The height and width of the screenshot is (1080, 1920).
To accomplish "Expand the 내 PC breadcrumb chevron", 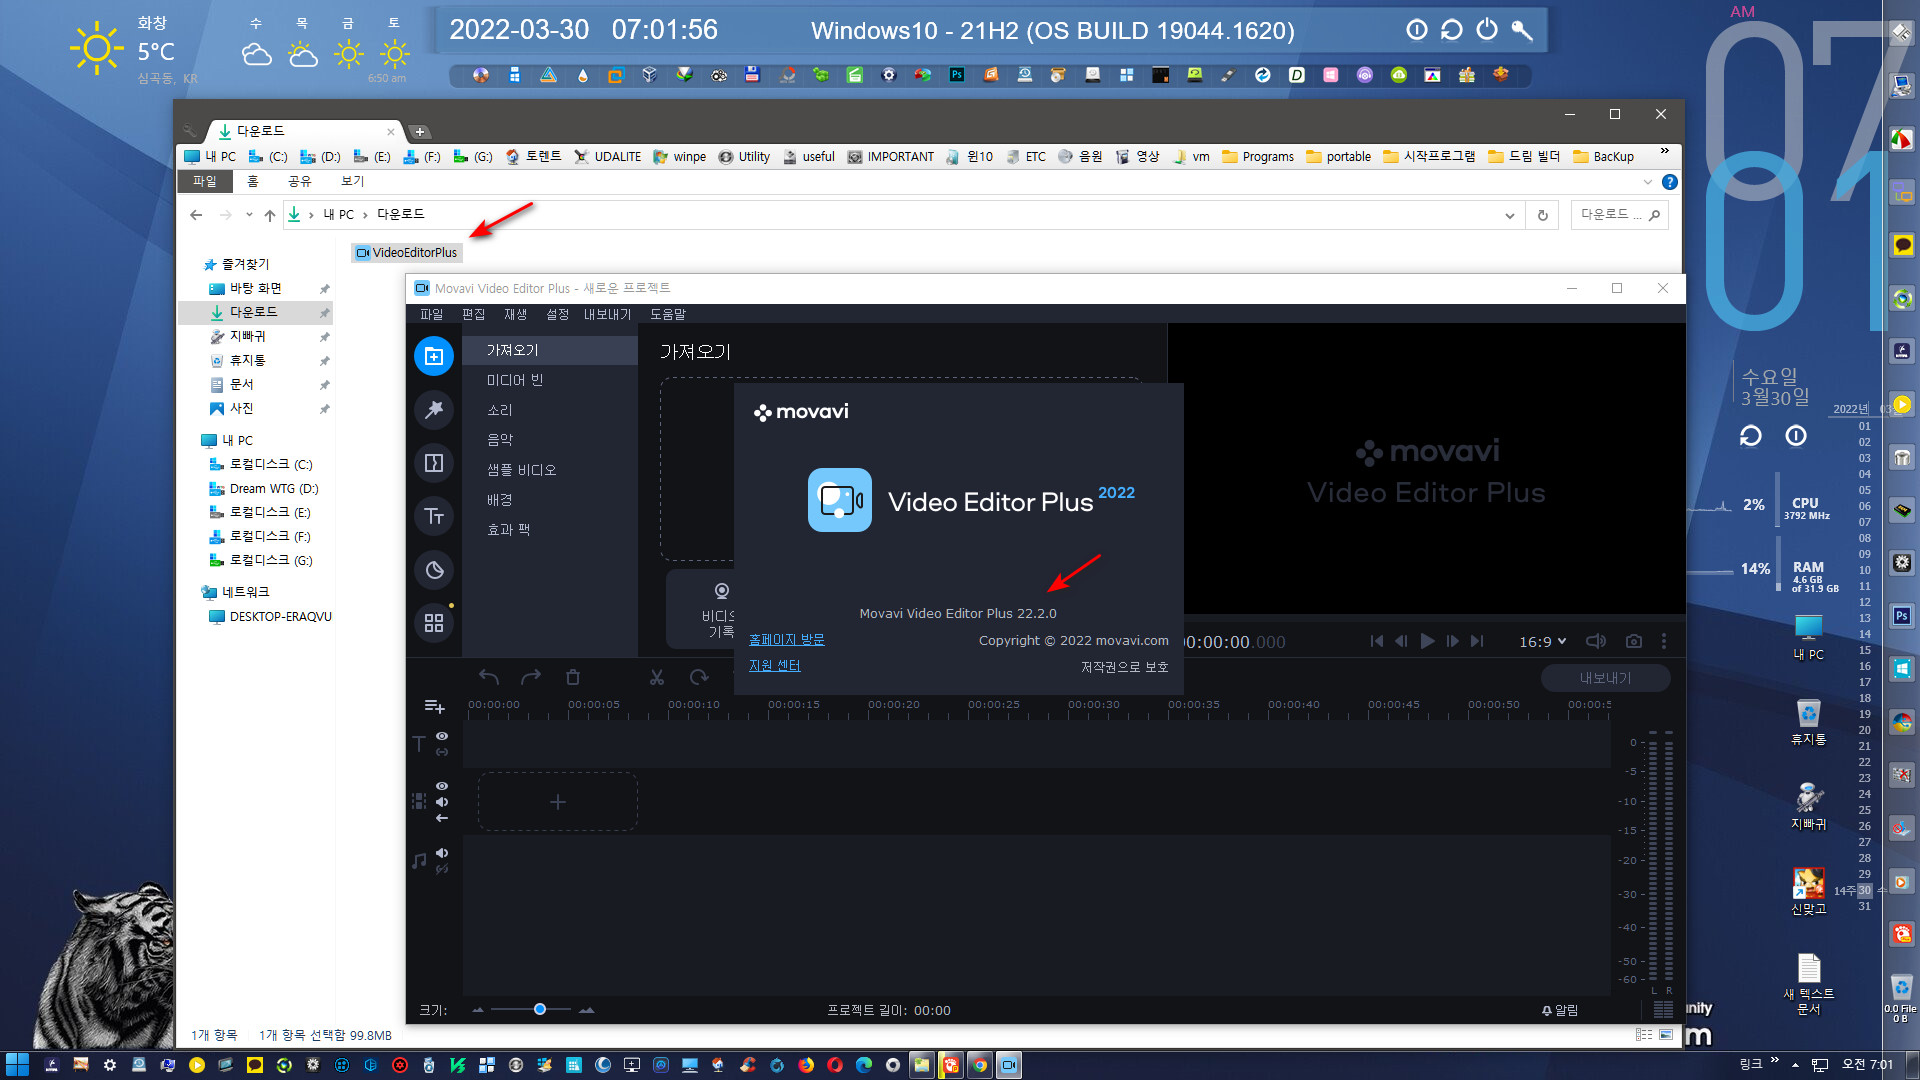I will click(x=364, y=214).
